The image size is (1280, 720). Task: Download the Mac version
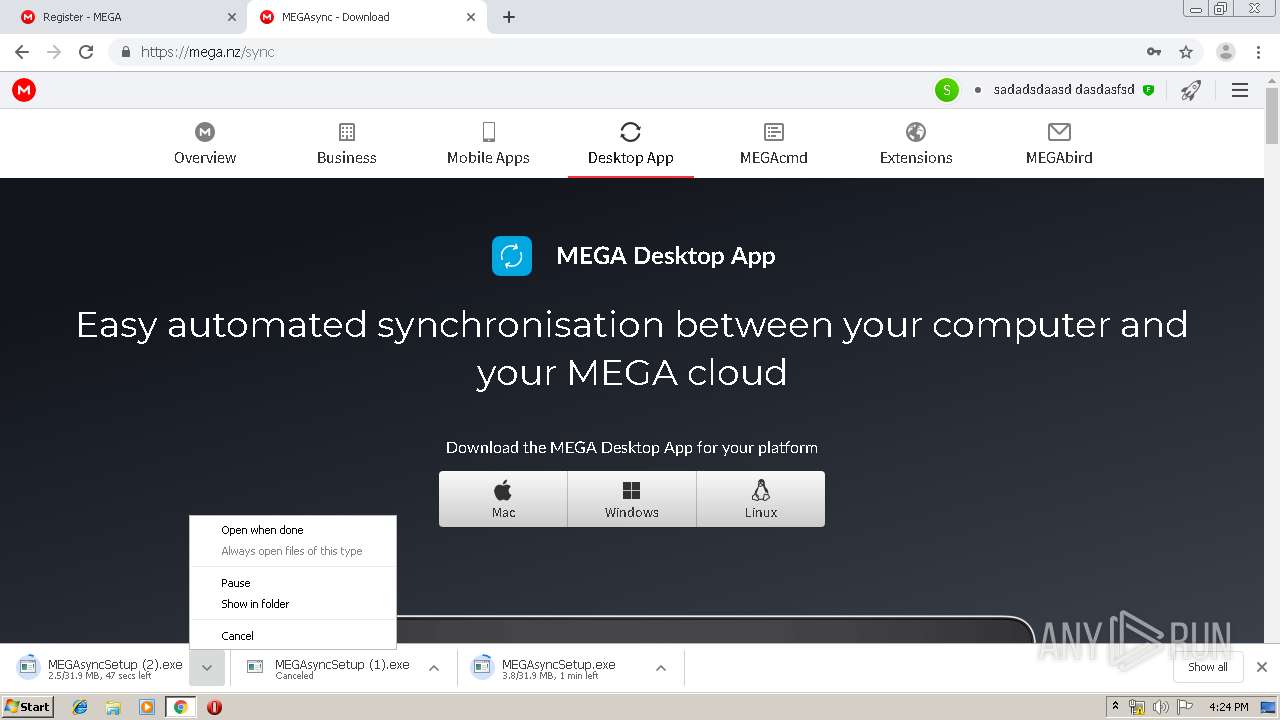(x=503, y=499)
